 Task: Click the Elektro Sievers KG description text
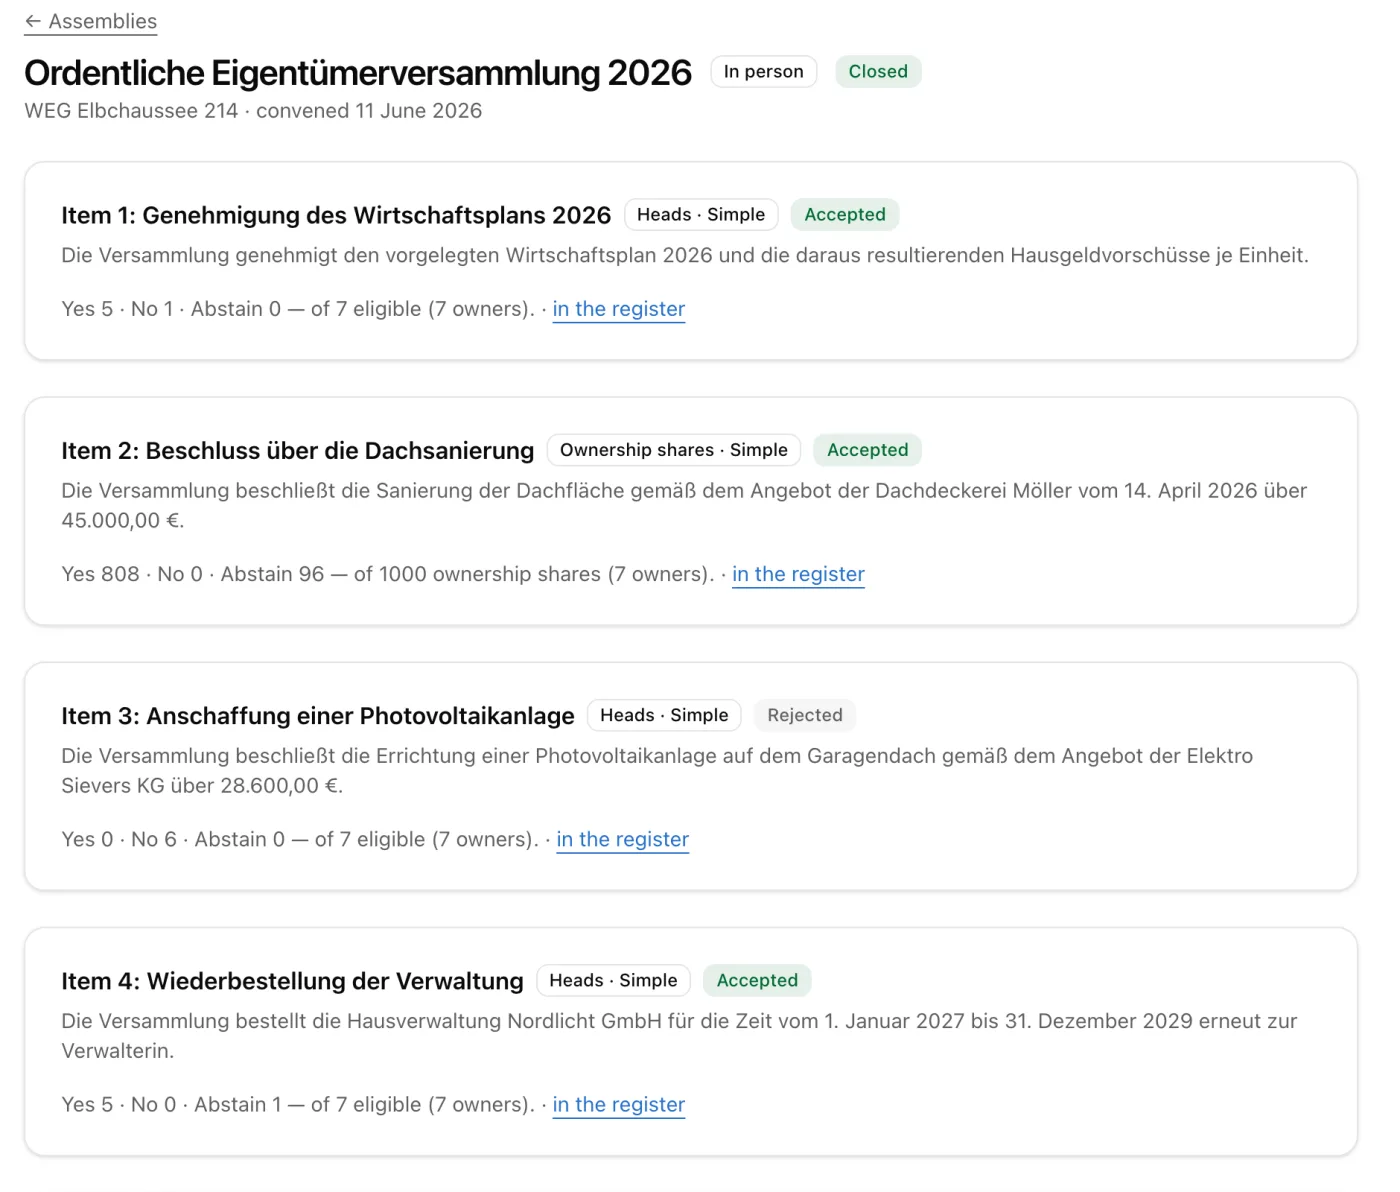[x=657, y=770]
